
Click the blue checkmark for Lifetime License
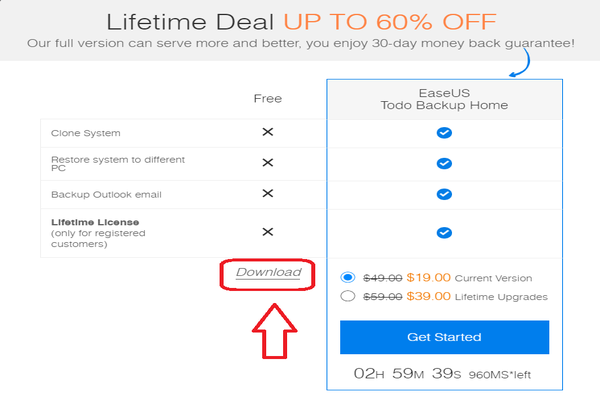click(444, 233)
